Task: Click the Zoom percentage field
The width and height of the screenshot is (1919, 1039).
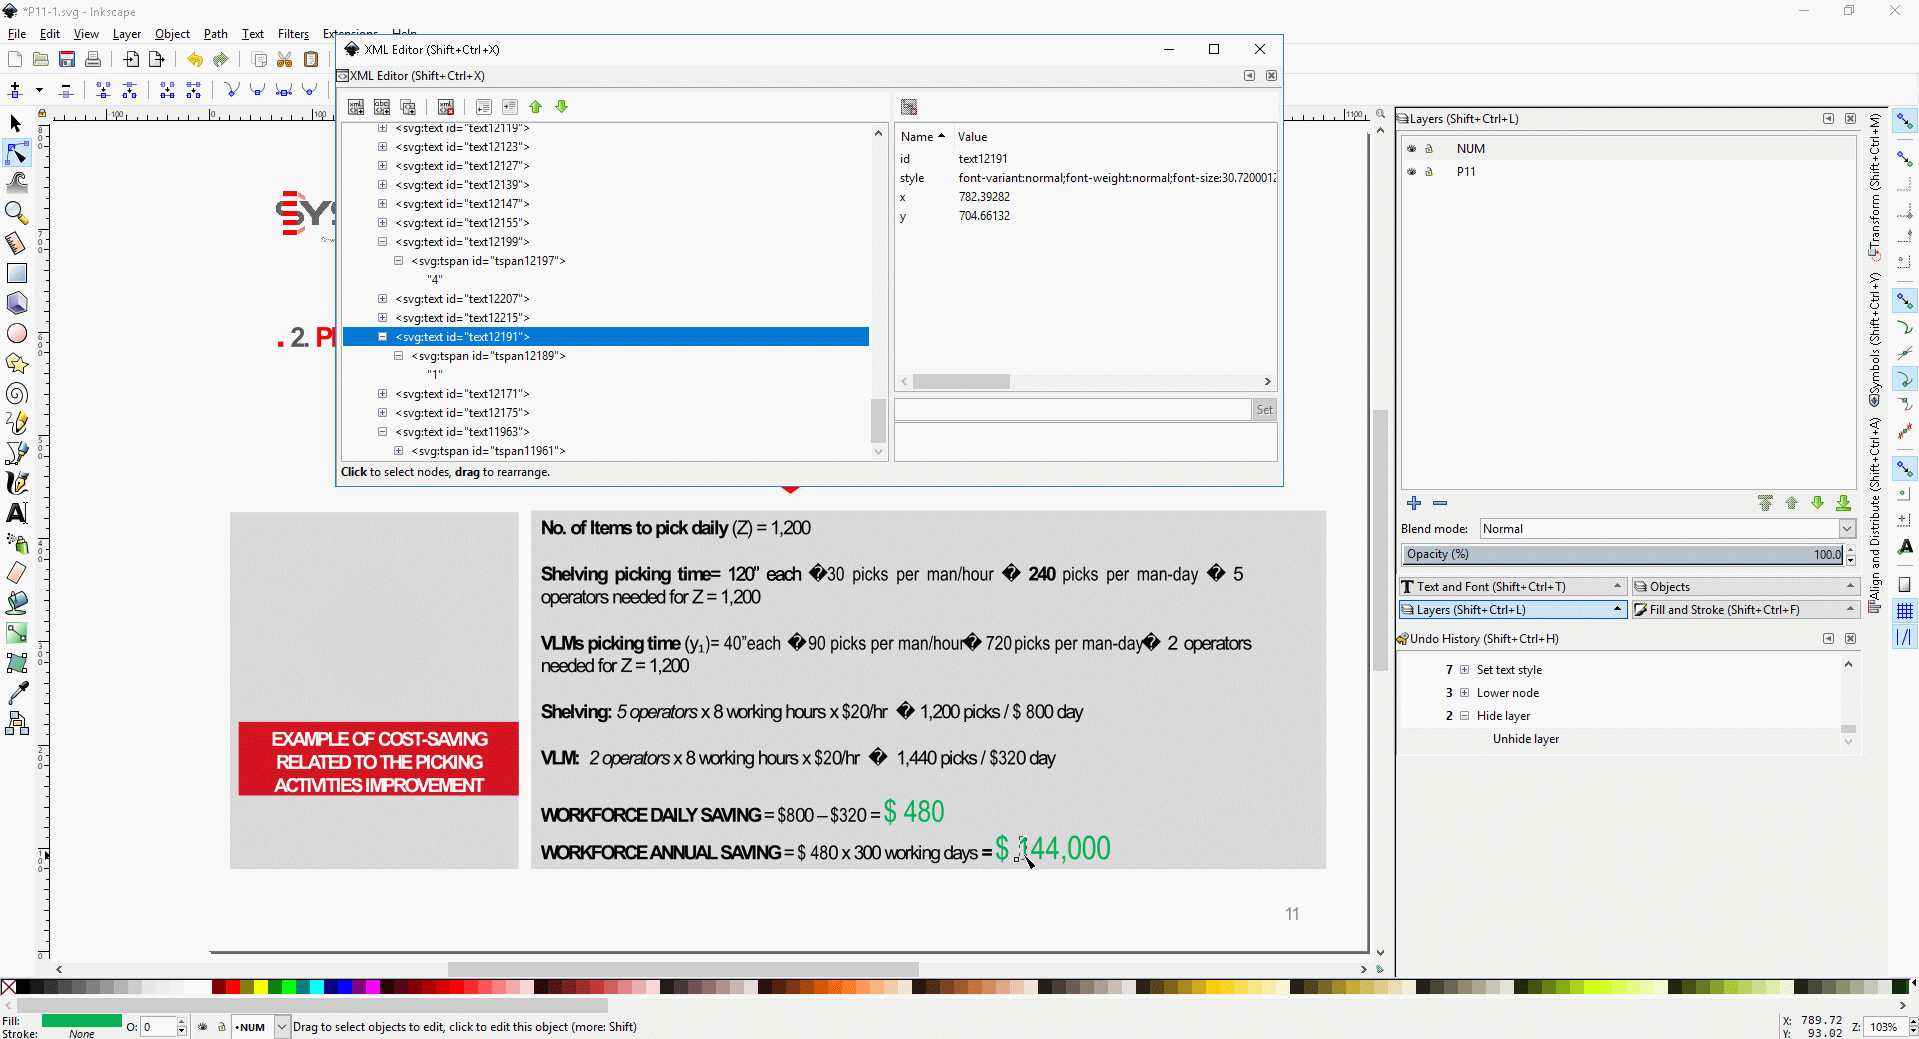Action: (x=1884, y=1027)
